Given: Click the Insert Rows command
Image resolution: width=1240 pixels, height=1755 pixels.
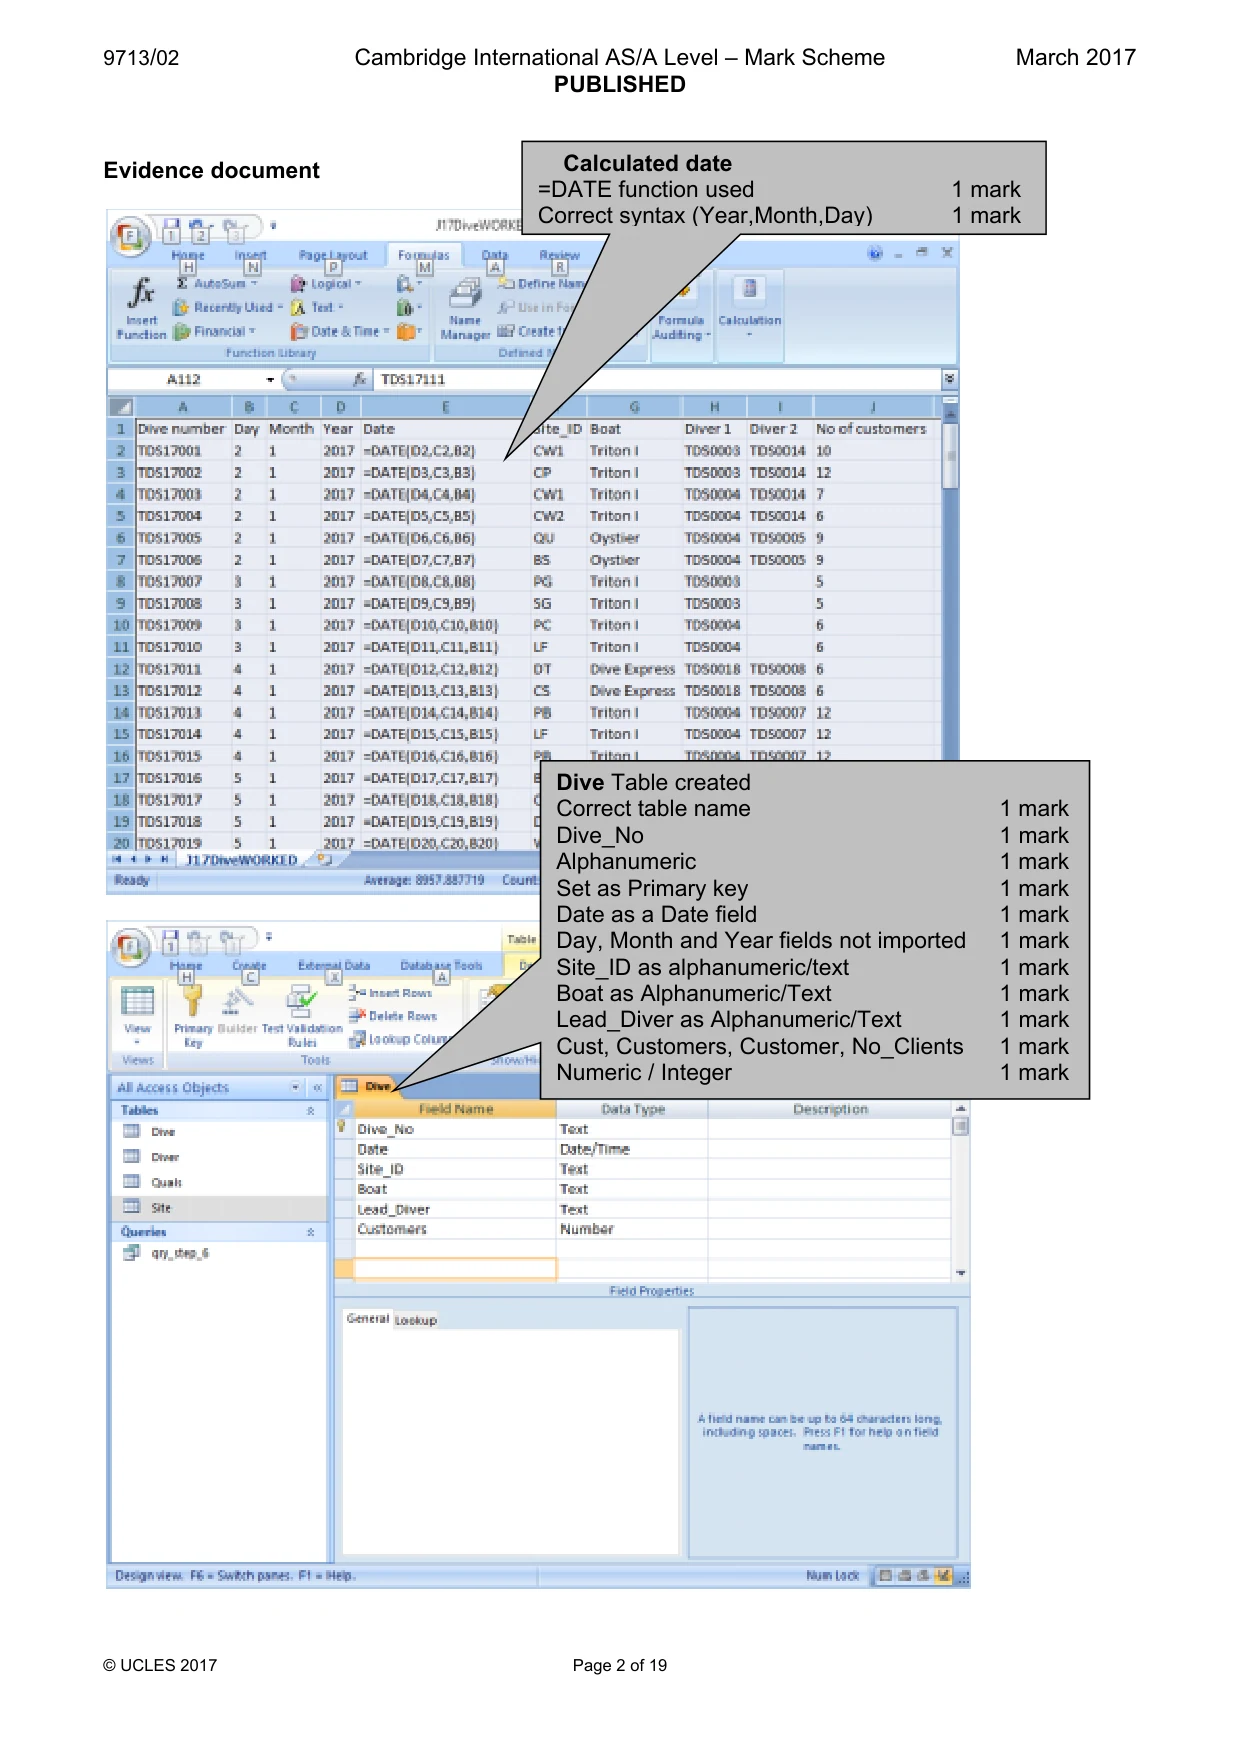Looking at the screenshot, I should click(x=391, y=993).
